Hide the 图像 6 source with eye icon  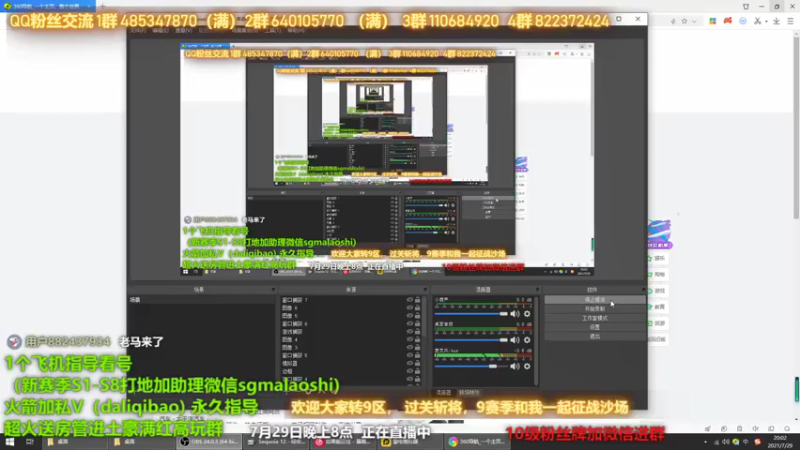pyautogui.click(x=410, y=308)
